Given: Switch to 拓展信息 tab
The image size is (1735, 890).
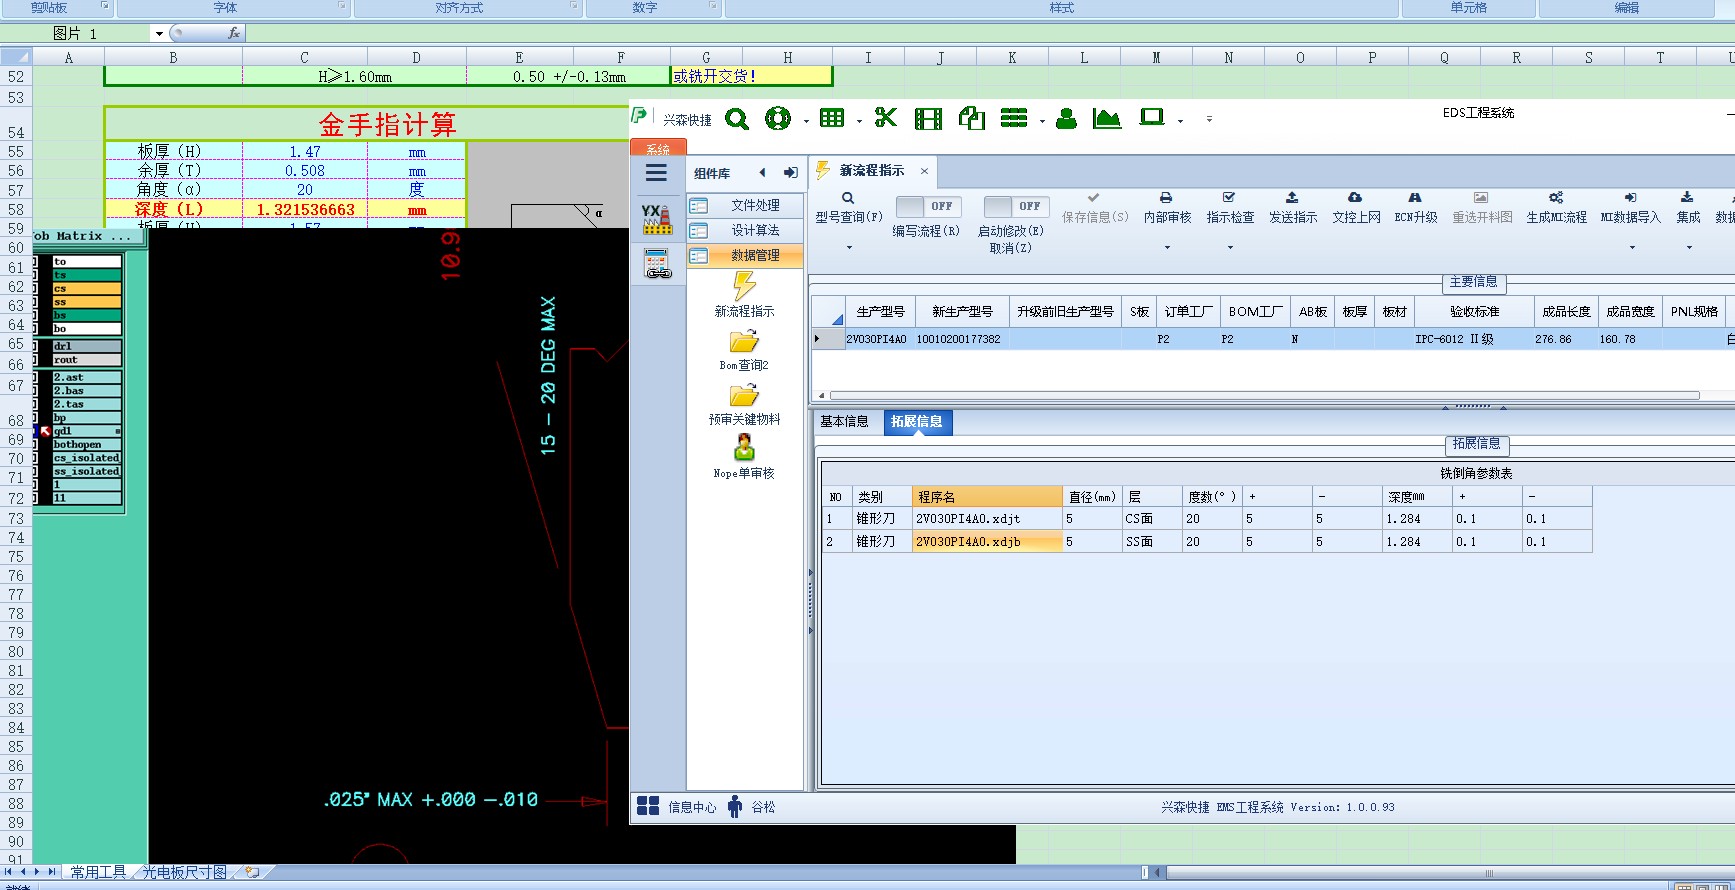Looking at the screenshot, I should 916,422.
